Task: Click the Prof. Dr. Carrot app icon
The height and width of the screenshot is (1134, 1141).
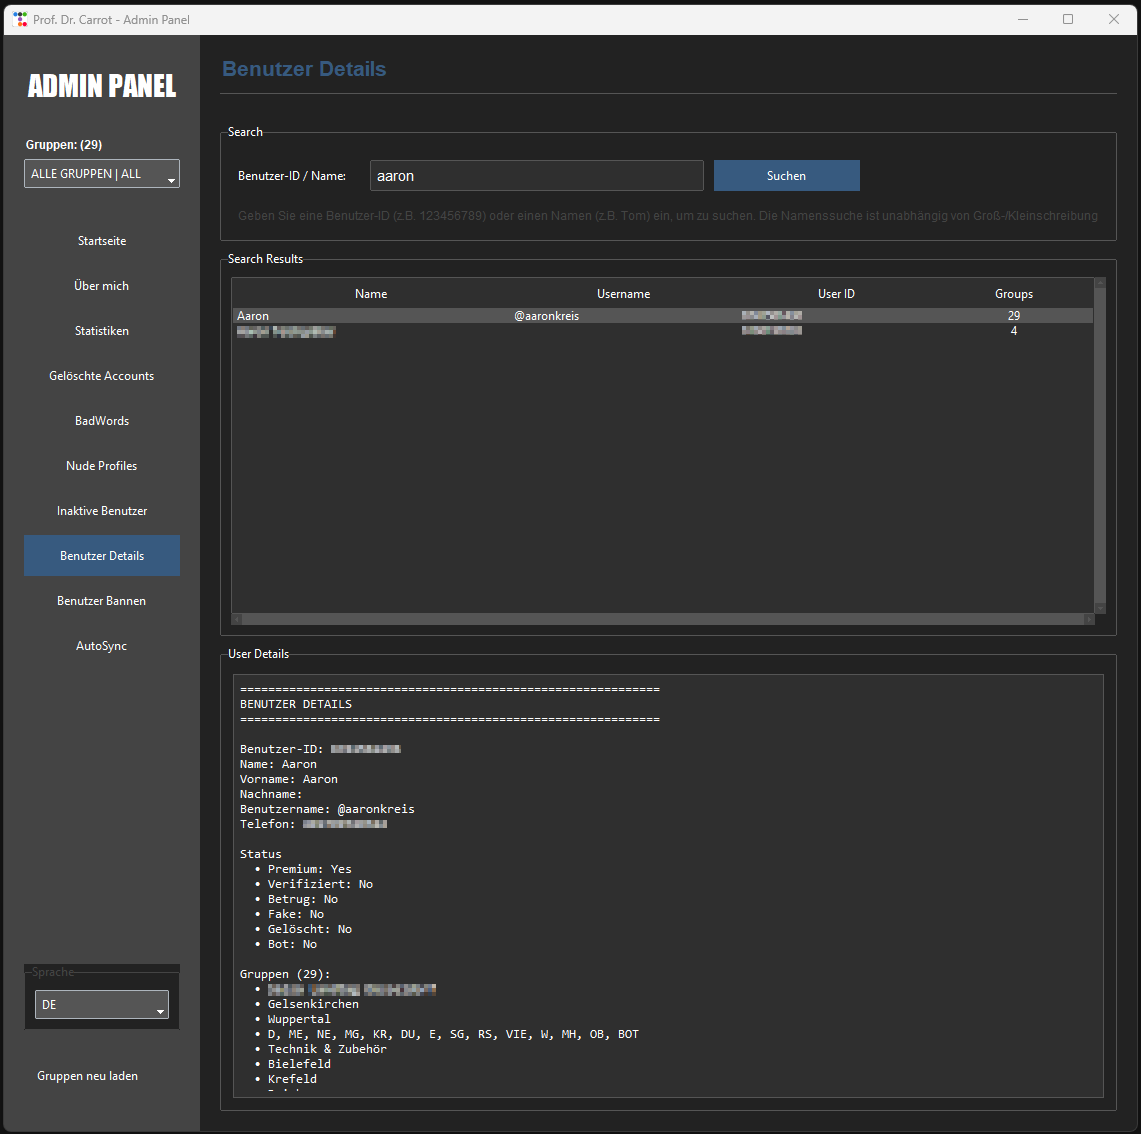Action: click(x=20, y=19)
